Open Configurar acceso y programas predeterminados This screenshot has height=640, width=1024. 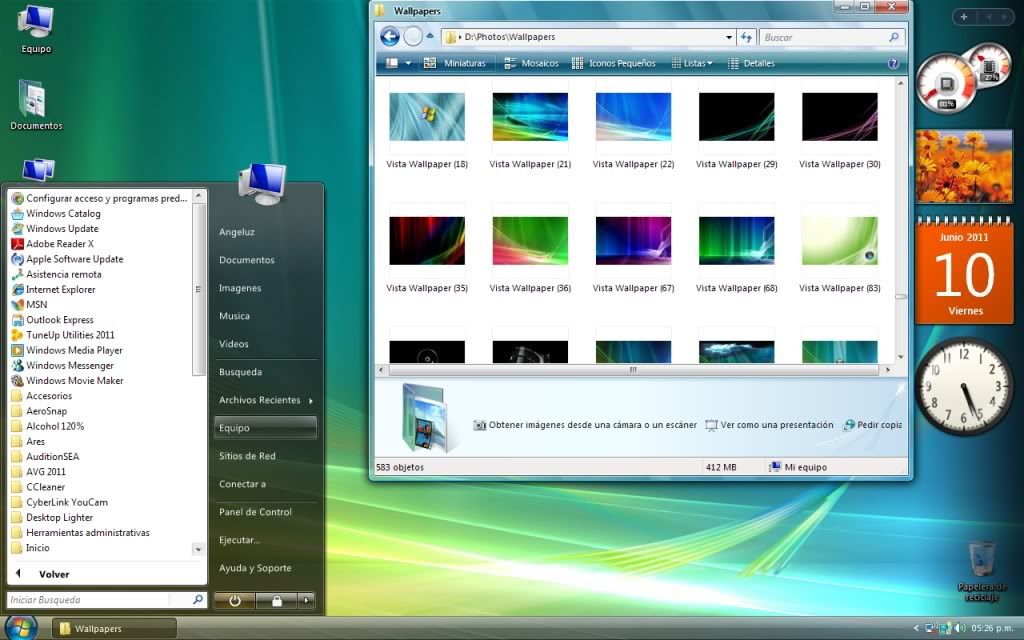[99, 198]
